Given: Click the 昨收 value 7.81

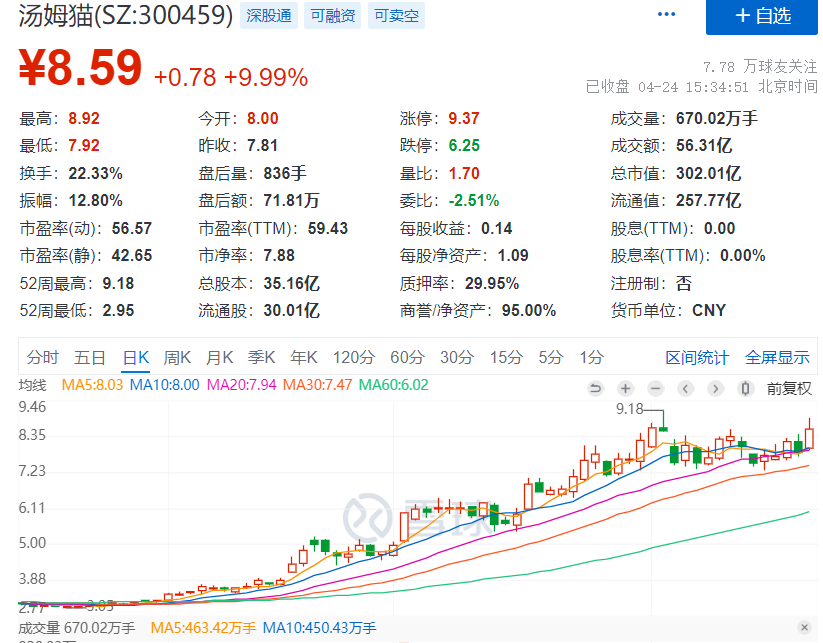Looking at the screenshot, I should 262,145.
